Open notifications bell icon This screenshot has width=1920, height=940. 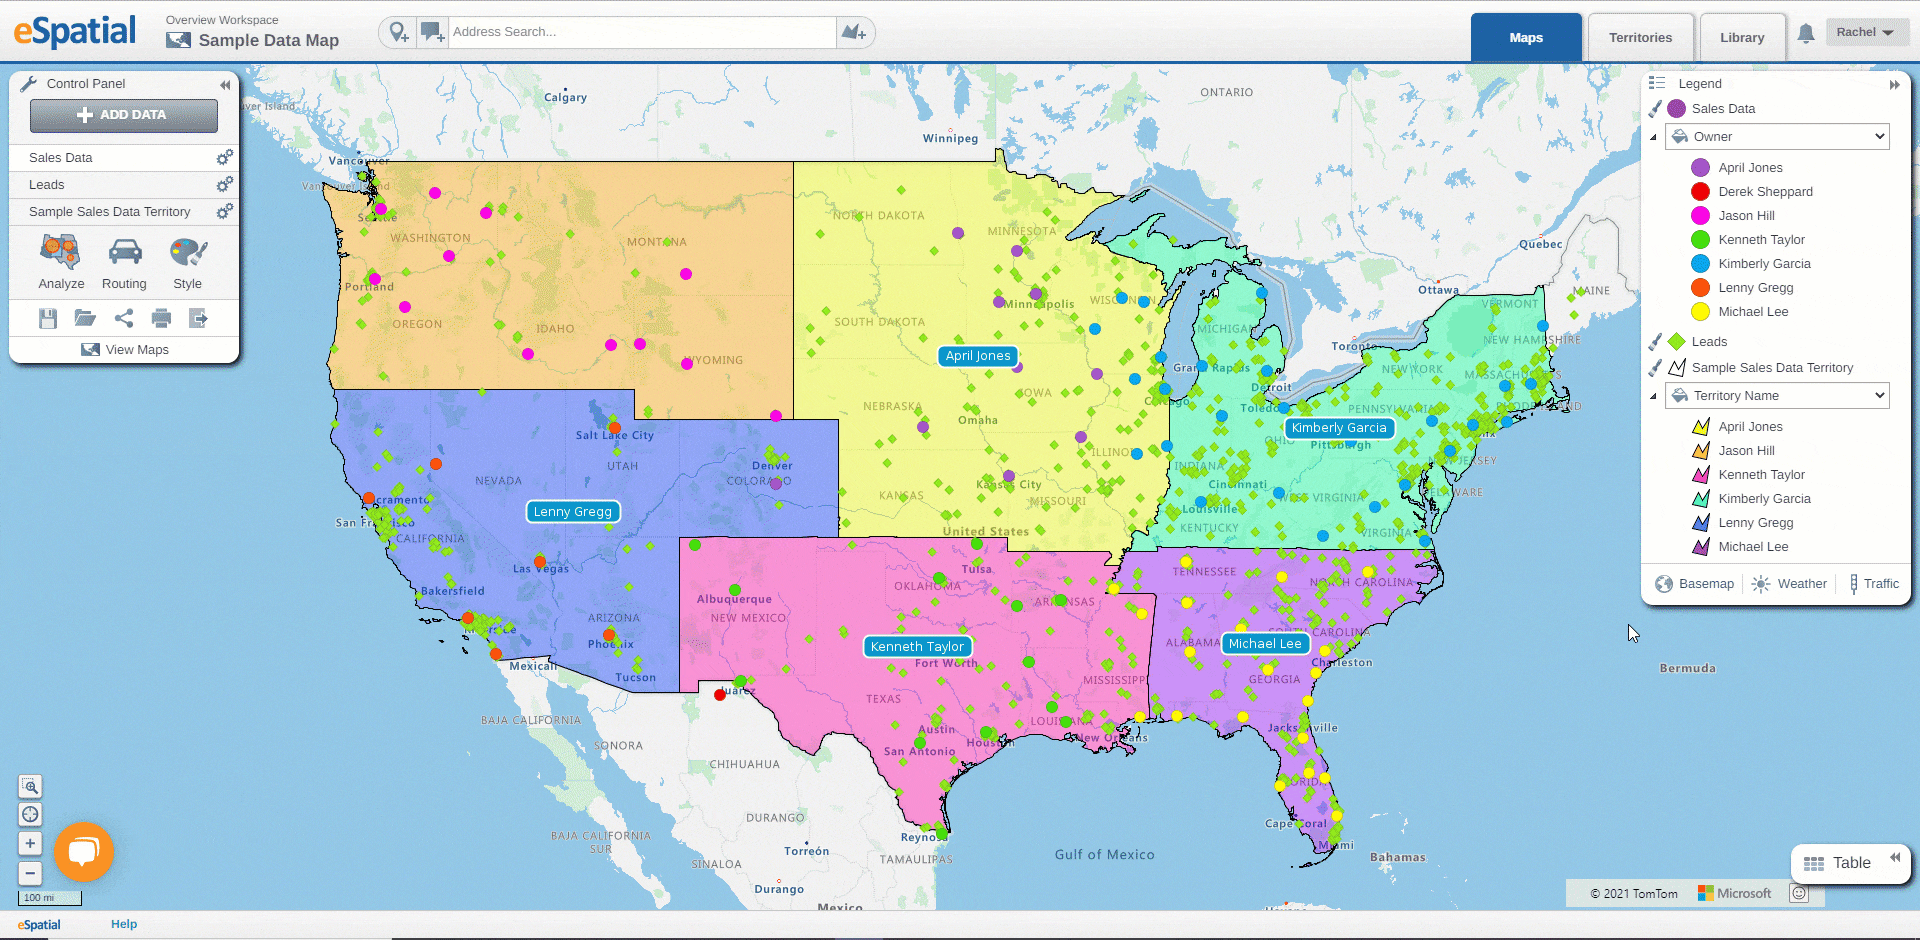[1806, 34]
